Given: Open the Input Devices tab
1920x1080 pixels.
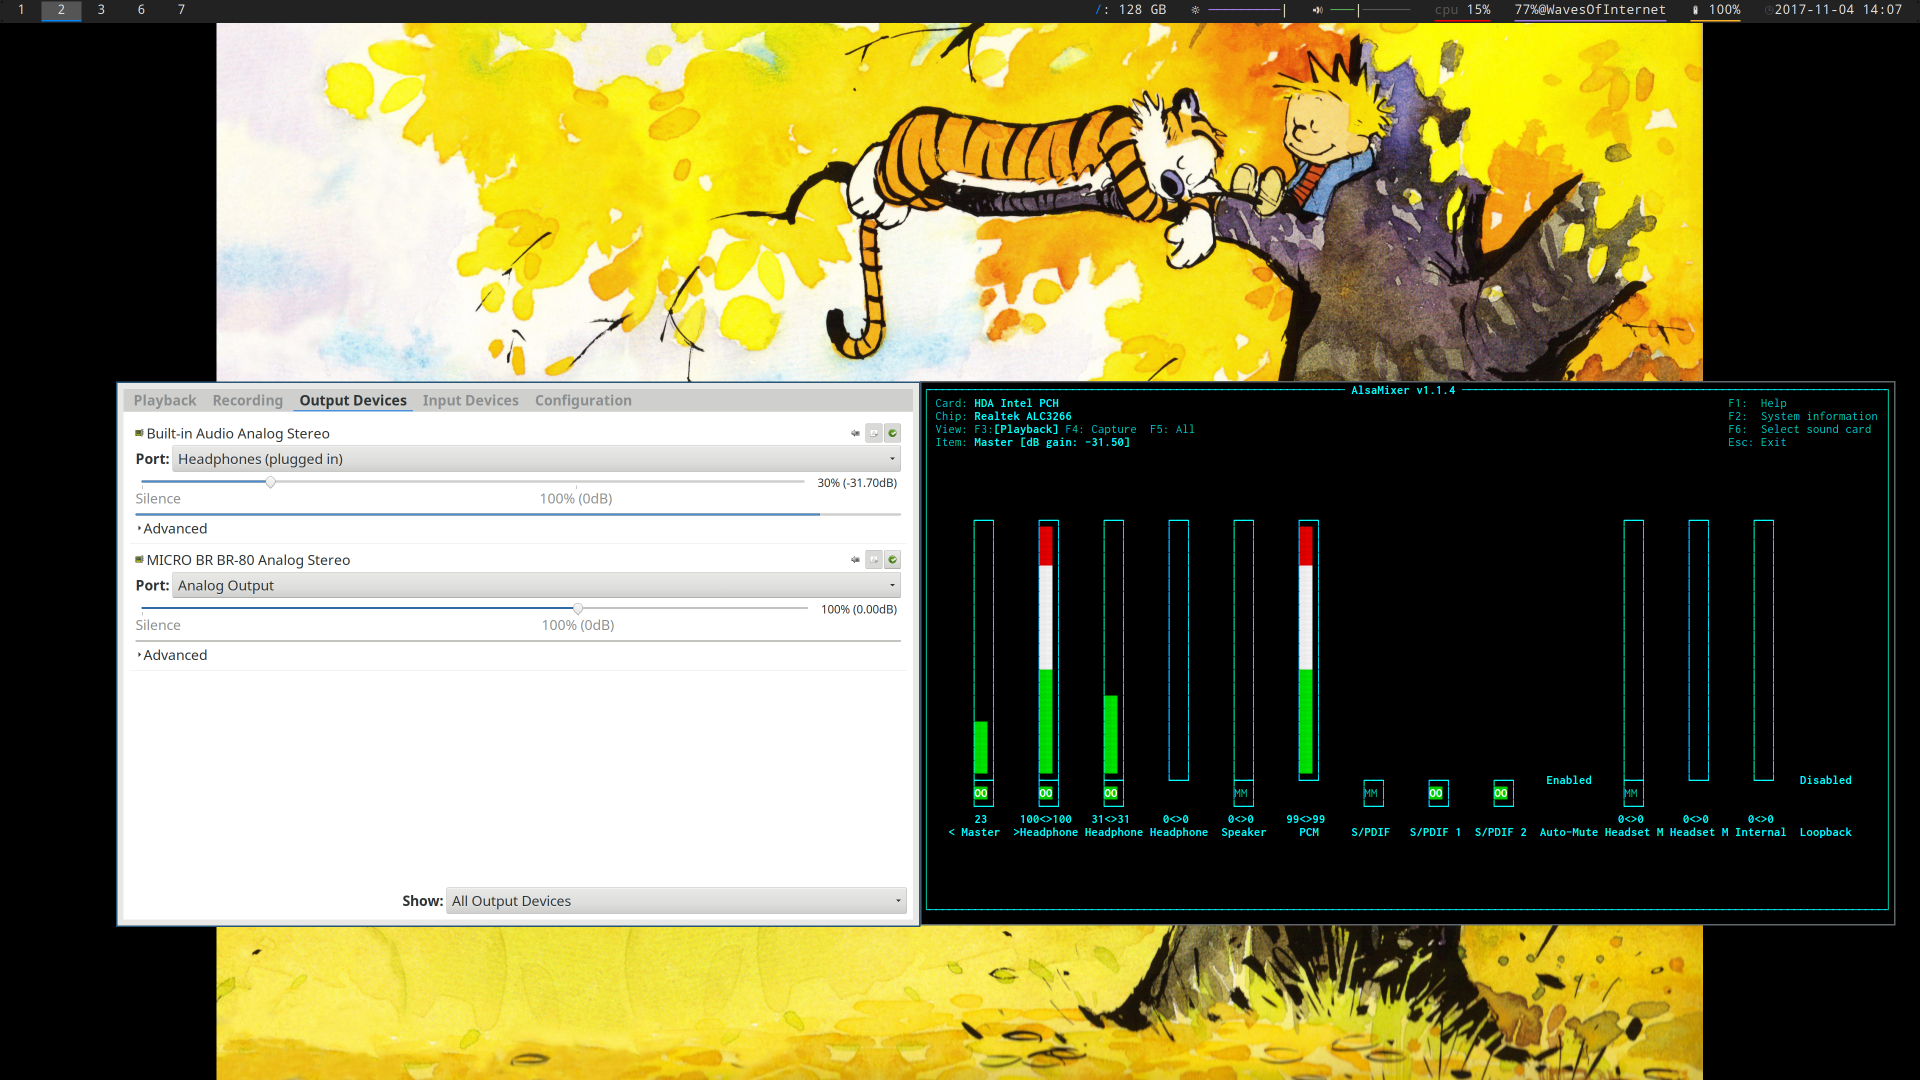Looking at the screenshot, I should point(470,400).
